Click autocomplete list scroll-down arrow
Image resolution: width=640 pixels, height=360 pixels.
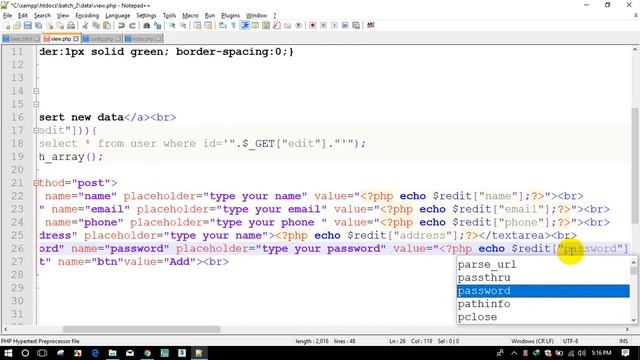[633, 320]
